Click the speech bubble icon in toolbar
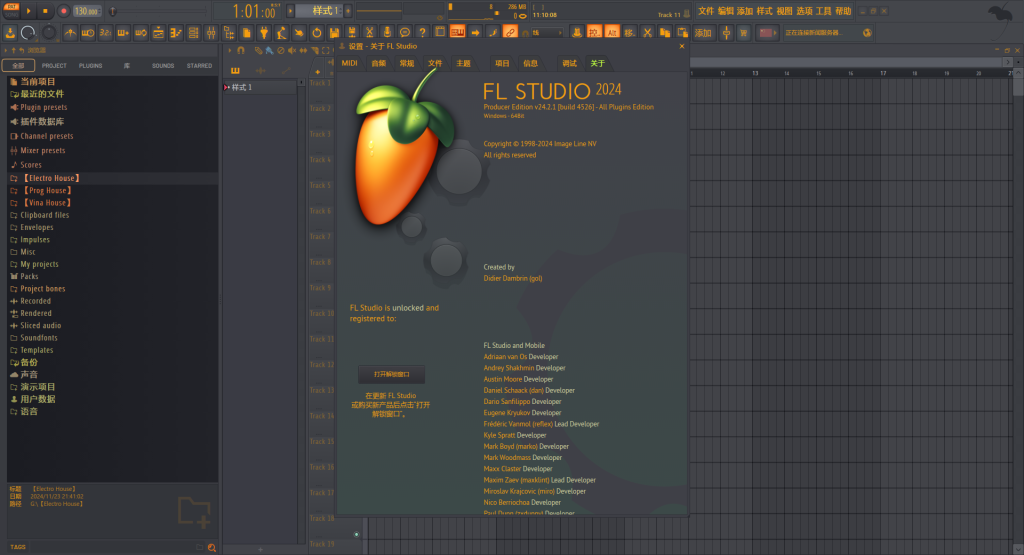Viewport: 1024px width, 555px height. 405,33
